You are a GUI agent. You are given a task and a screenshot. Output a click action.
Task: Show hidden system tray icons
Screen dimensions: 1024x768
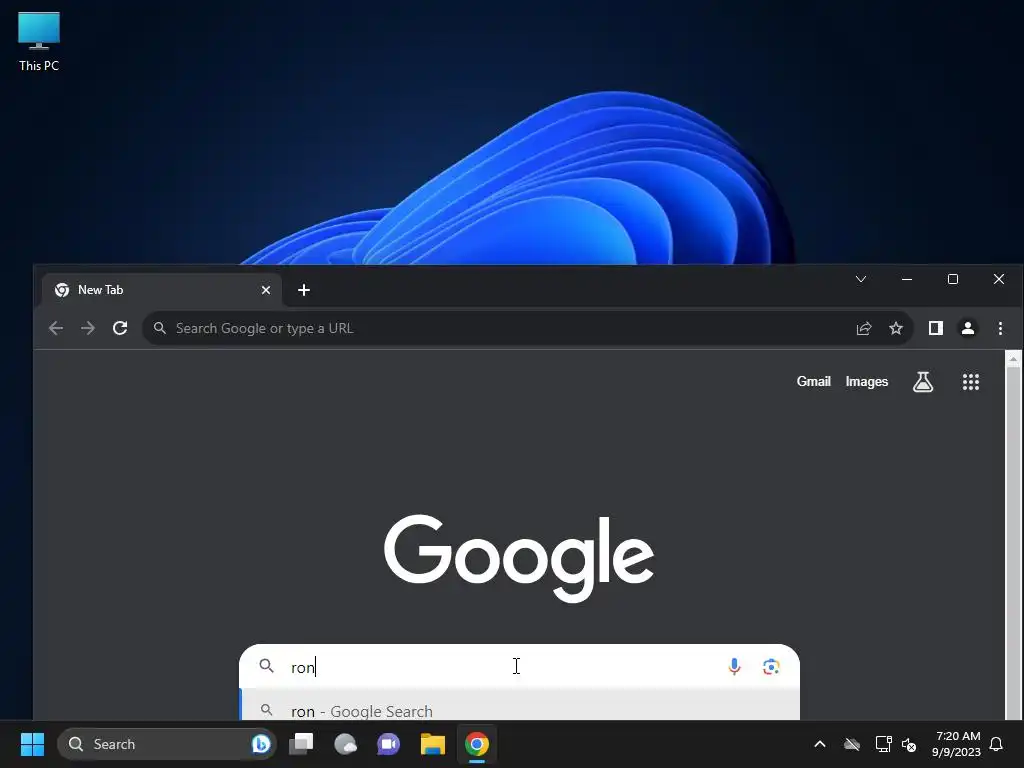click(x=820, y=744)
